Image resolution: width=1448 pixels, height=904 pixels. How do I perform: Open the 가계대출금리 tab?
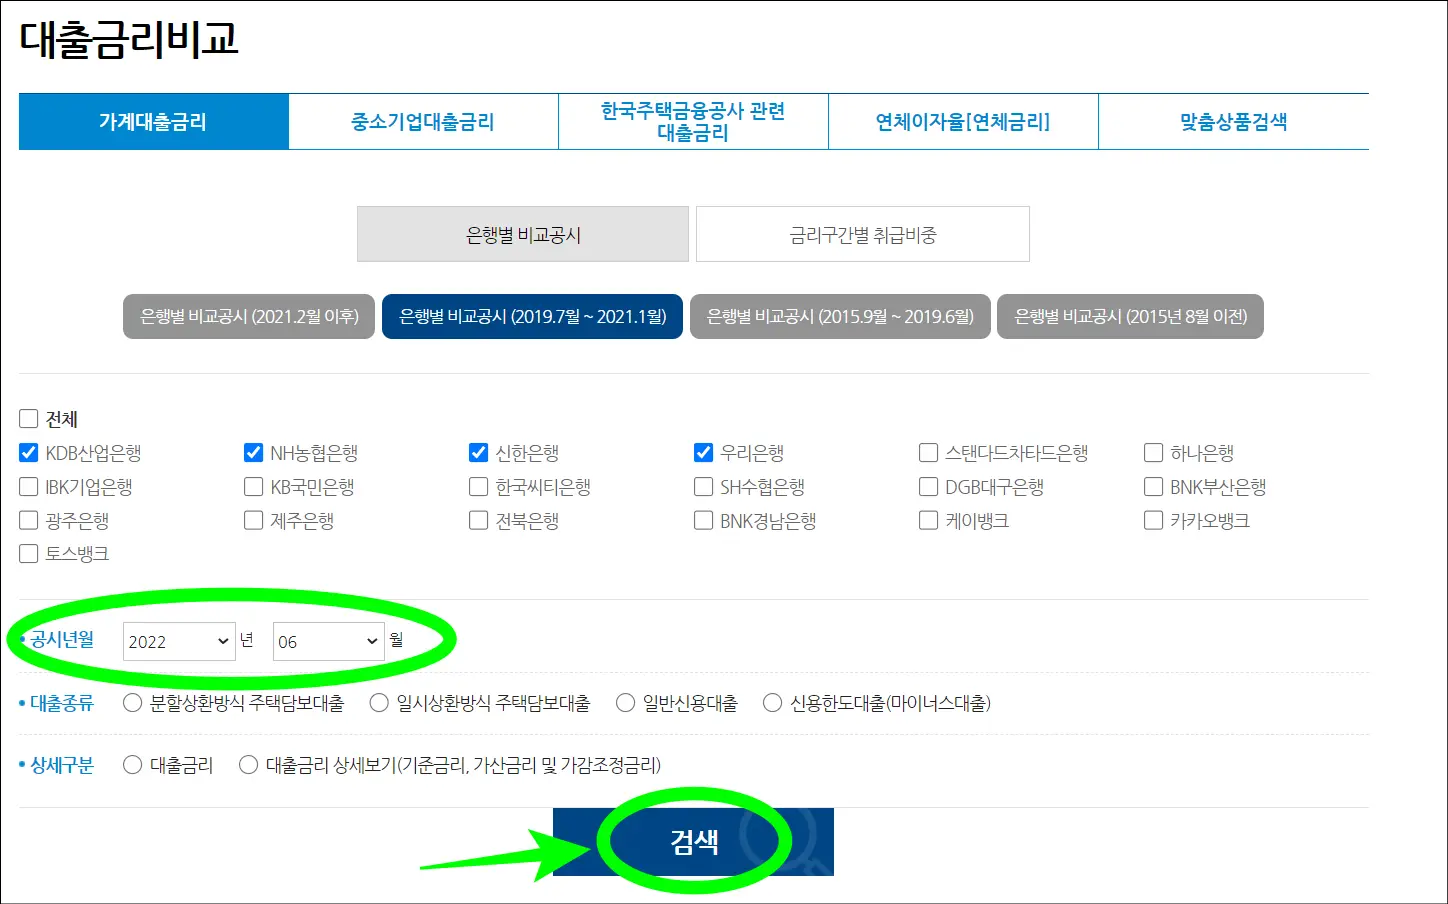coord(153,122)
